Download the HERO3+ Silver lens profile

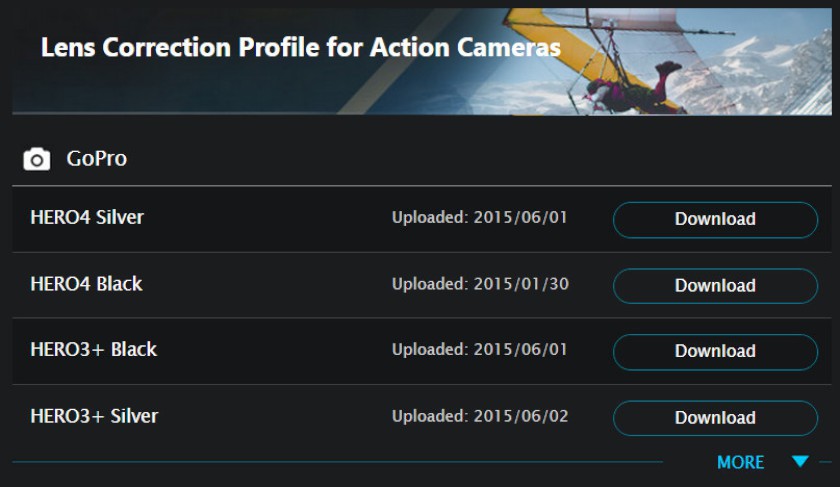715,418
